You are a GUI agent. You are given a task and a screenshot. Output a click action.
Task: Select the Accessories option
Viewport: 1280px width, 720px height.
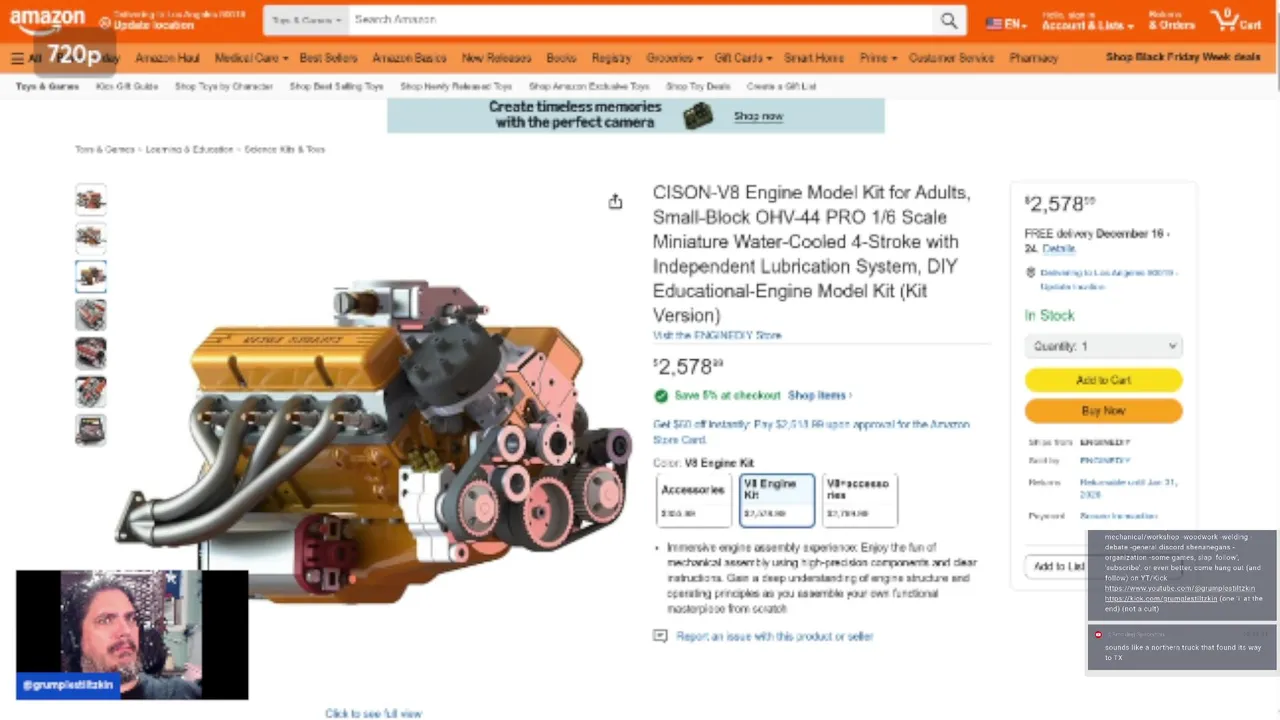coord(693,500)
